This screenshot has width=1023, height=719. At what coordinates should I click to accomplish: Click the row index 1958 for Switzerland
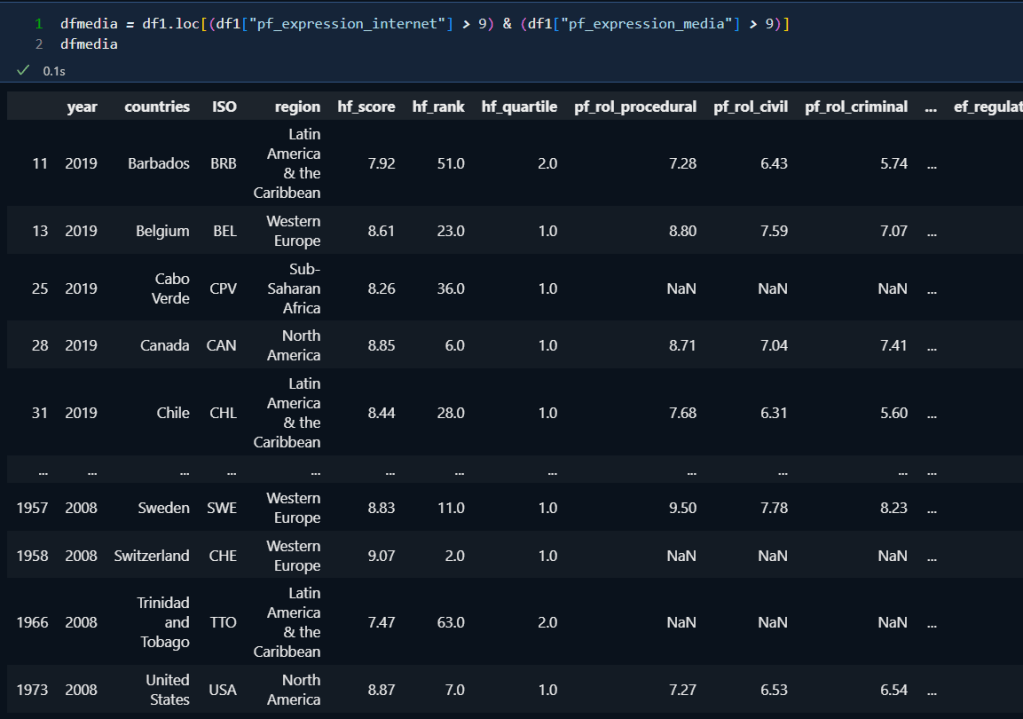[x=33, y=556]
